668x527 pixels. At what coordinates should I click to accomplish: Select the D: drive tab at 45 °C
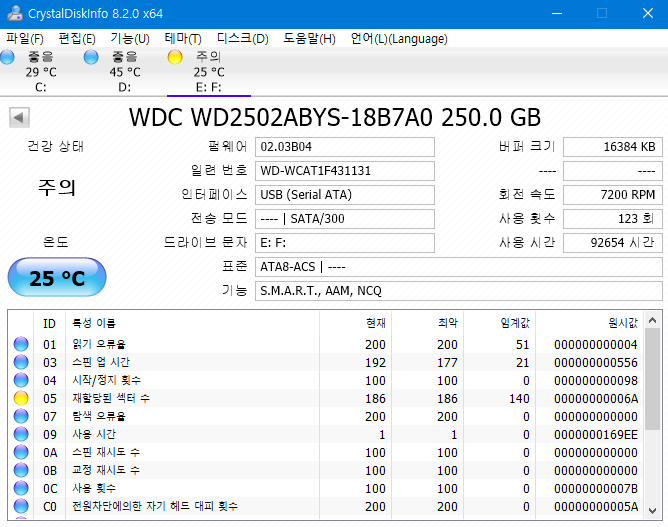point(125,72)
